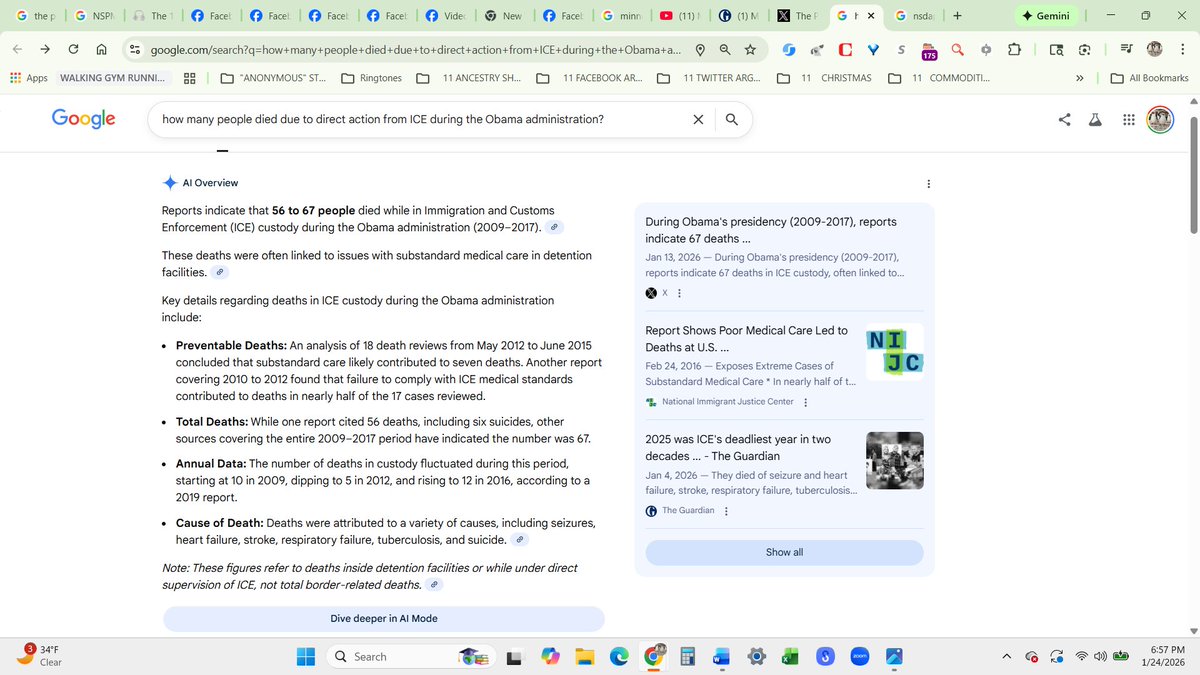
Task: Switch to the 'minn' Google tab
Action: click(620, 16)
